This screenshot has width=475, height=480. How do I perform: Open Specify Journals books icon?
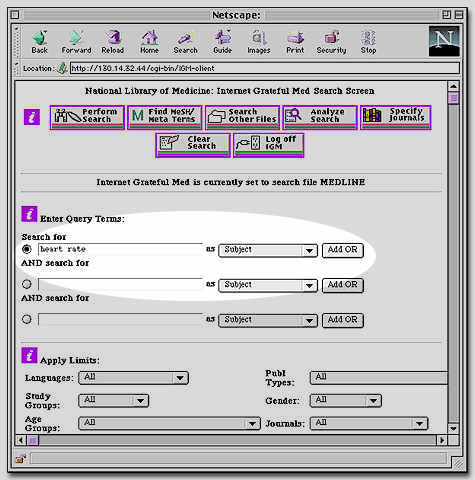[396, 117]
